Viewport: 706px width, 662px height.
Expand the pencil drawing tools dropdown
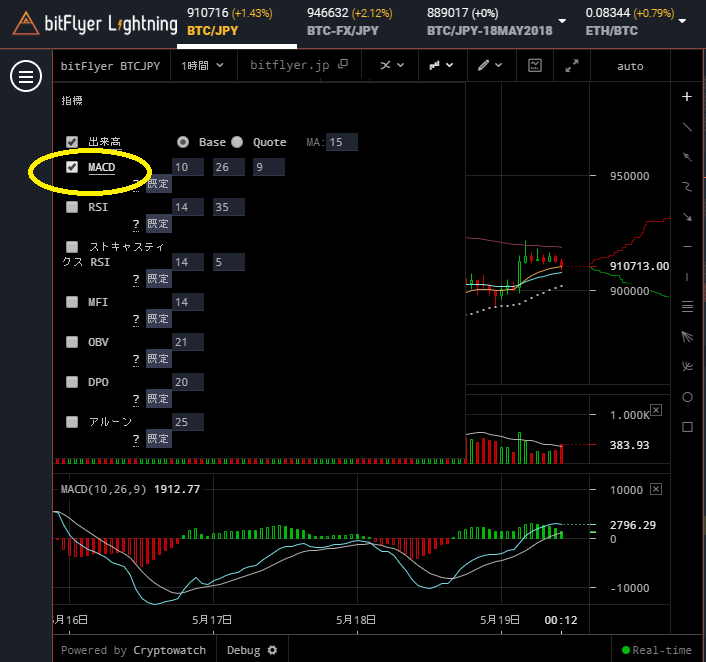[x=489, y=65]
